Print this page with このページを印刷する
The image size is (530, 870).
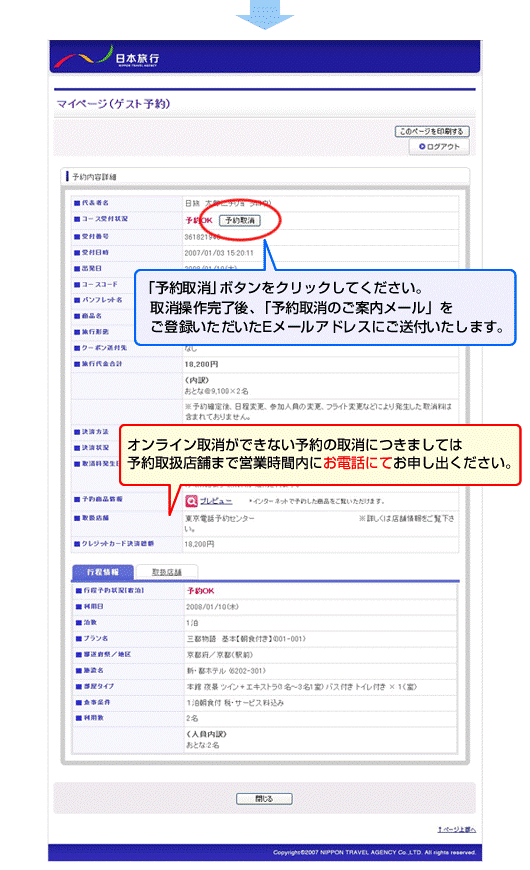coord(432,131)
